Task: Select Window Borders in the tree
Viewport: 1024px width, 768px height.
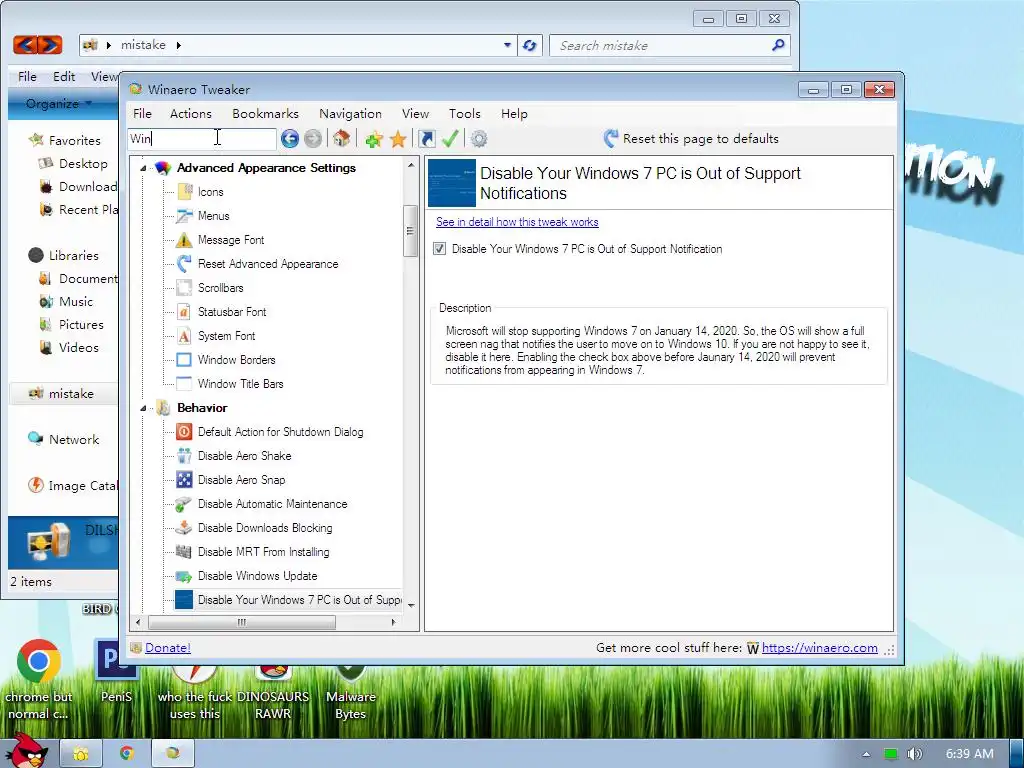Action: pyautogui.click(x=236, y=360)
